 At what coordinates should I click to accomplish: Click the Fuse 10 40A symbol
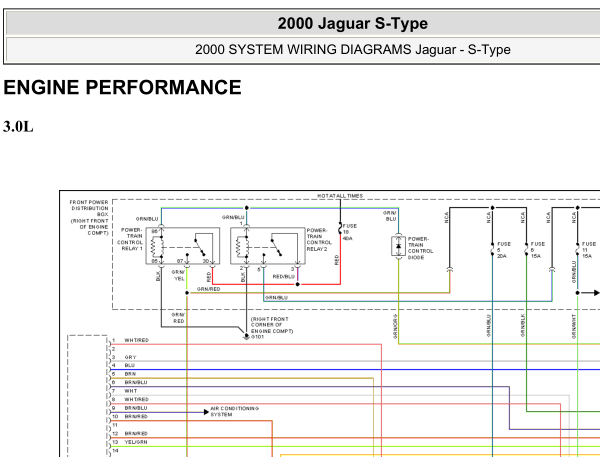pos(340,229)
